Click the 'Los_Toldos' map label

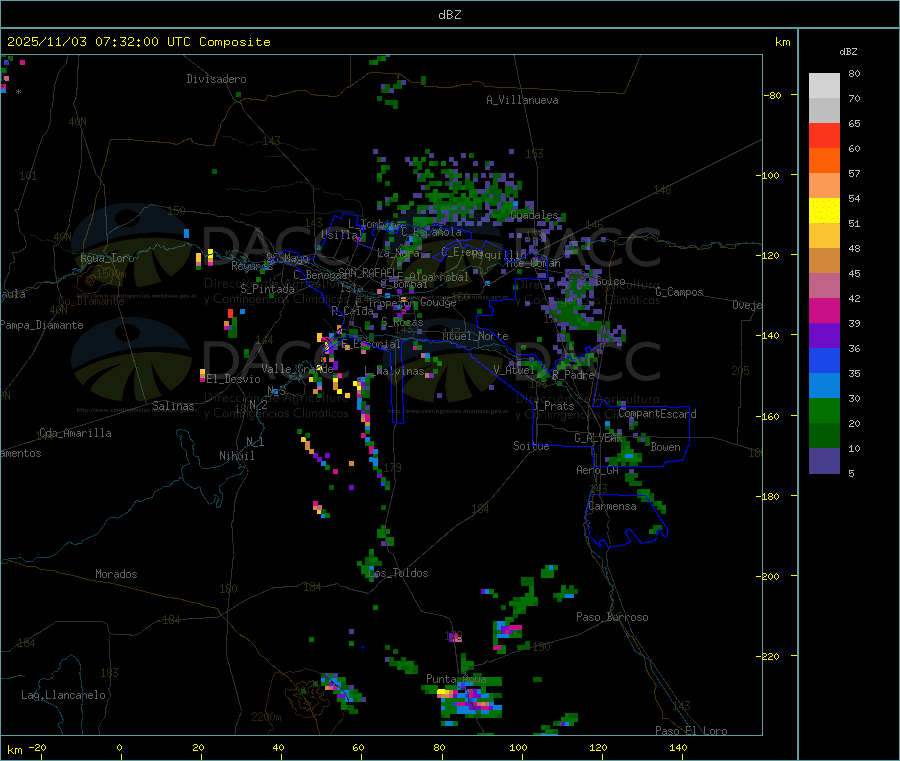tap(398, 573)
